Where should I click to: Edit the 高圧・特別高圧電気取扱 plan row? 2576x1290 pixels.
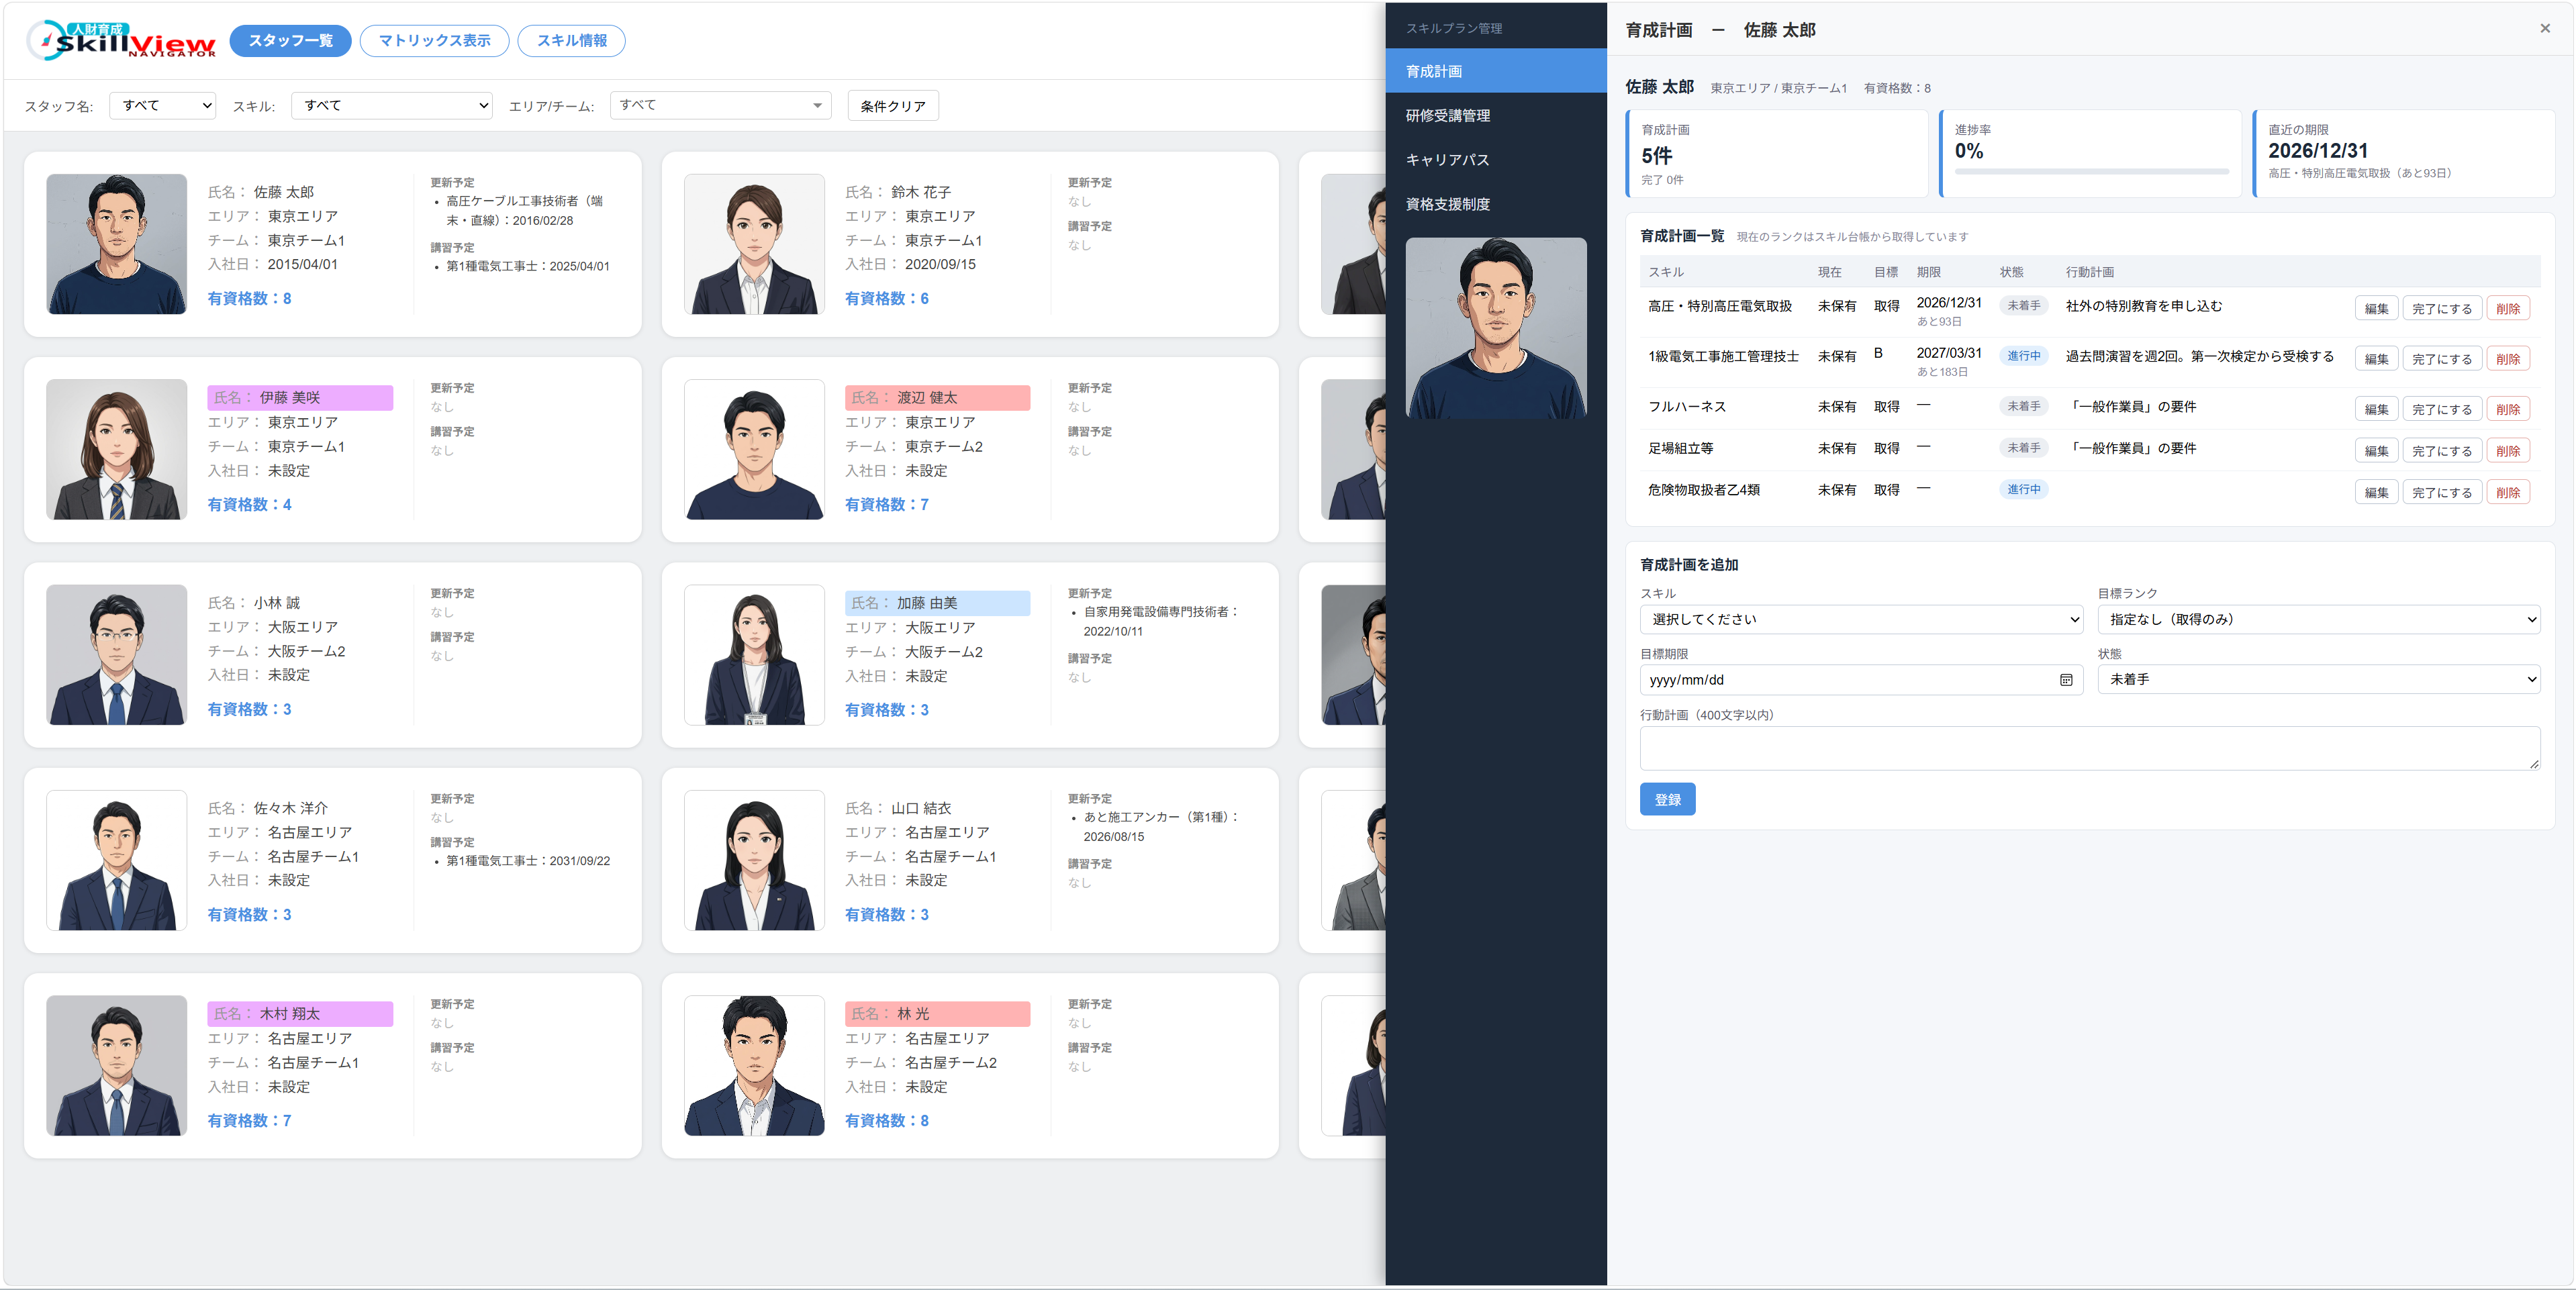click(x=2376, y=309)
